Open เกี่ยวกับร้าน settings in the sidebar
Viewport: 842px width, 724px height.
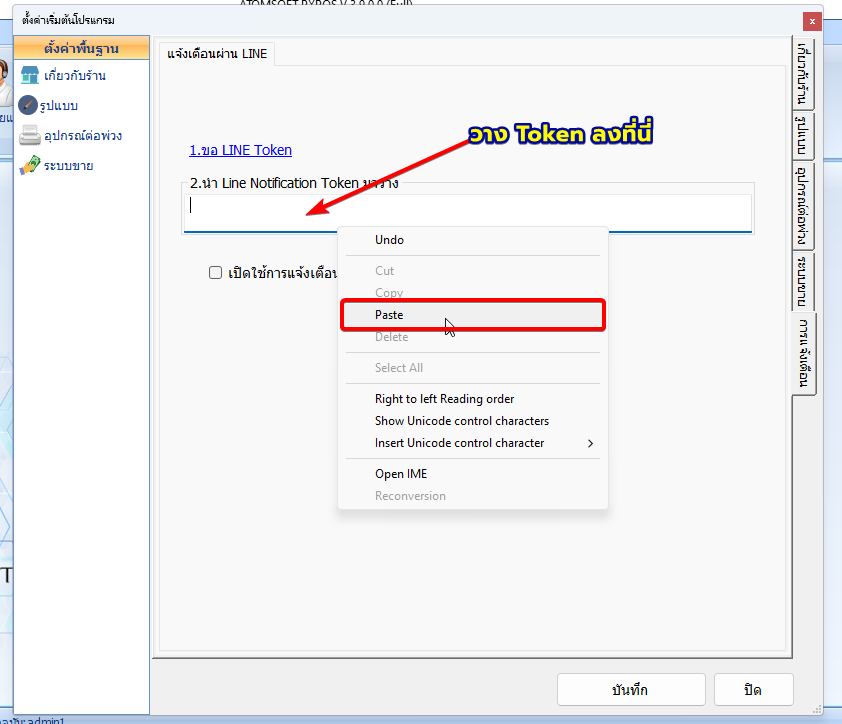click(75, 76)
